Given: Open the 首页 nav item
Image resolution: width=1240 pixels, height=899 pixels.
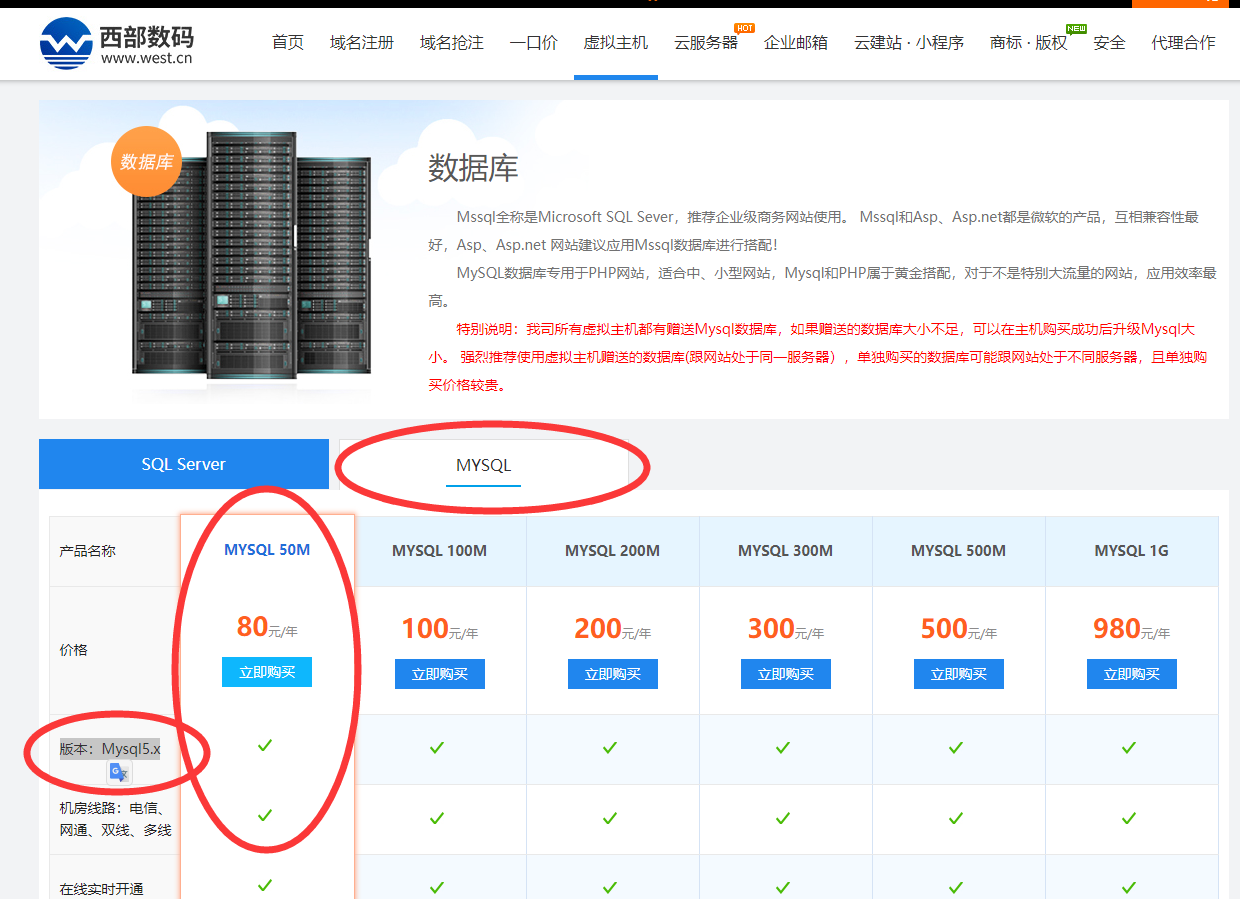Looking at the screenshot, I should coord(288,42).
